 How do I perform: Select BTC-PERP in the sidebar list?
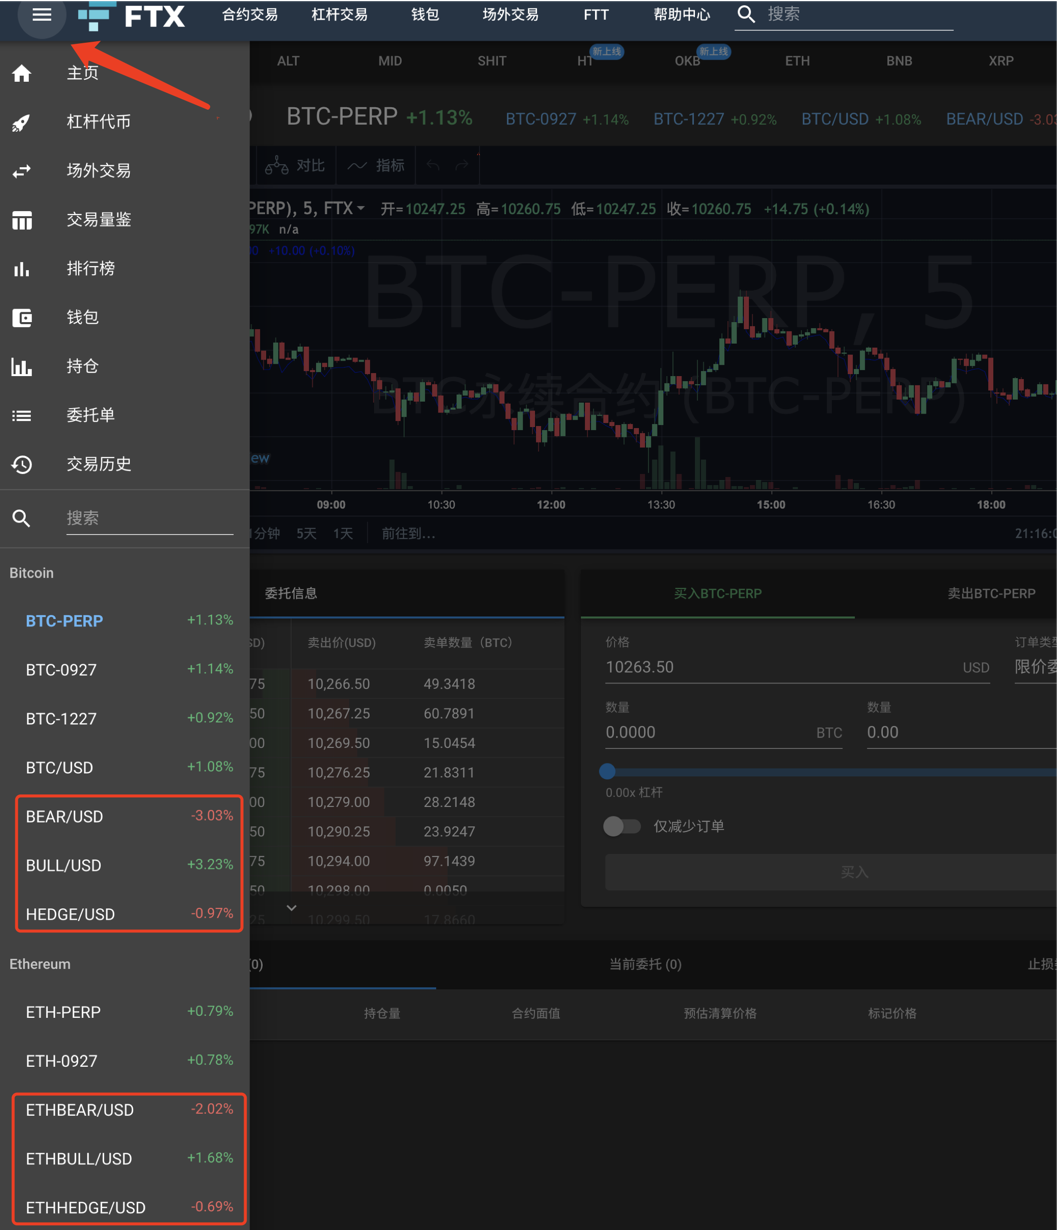click(x=125, y=621)
